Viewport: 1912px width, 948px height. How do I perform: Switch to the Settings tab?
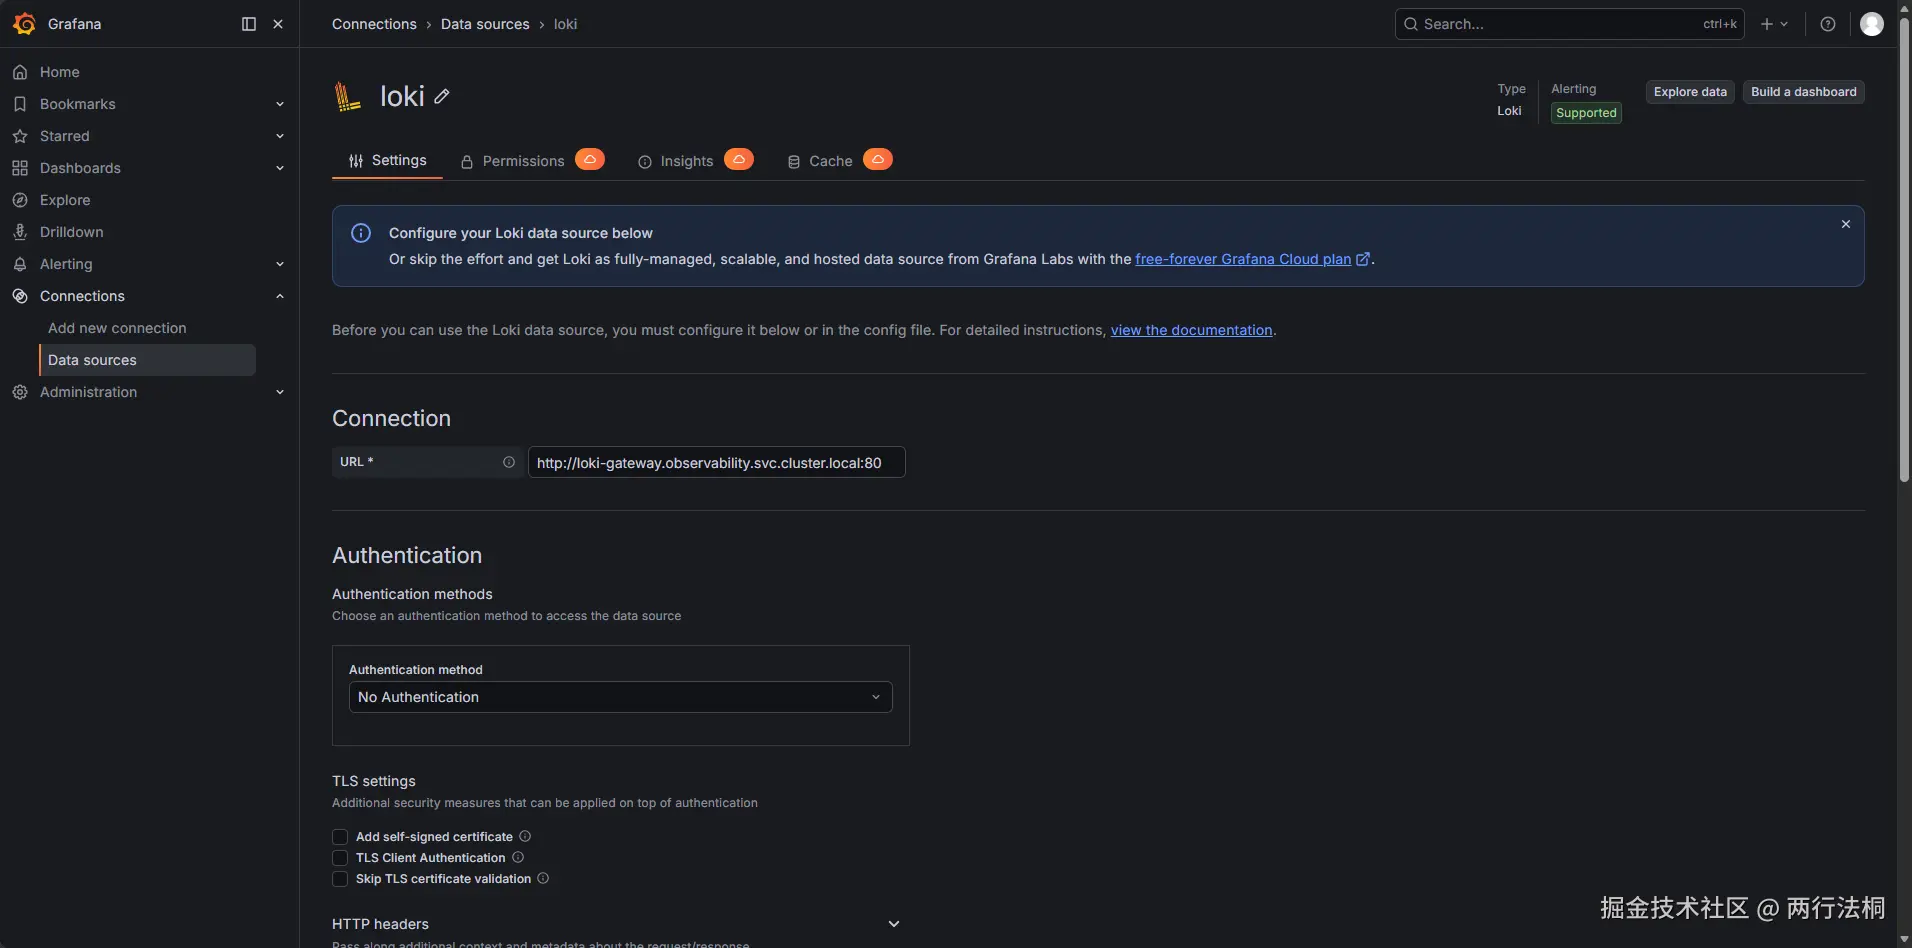(x=387, y=161)
